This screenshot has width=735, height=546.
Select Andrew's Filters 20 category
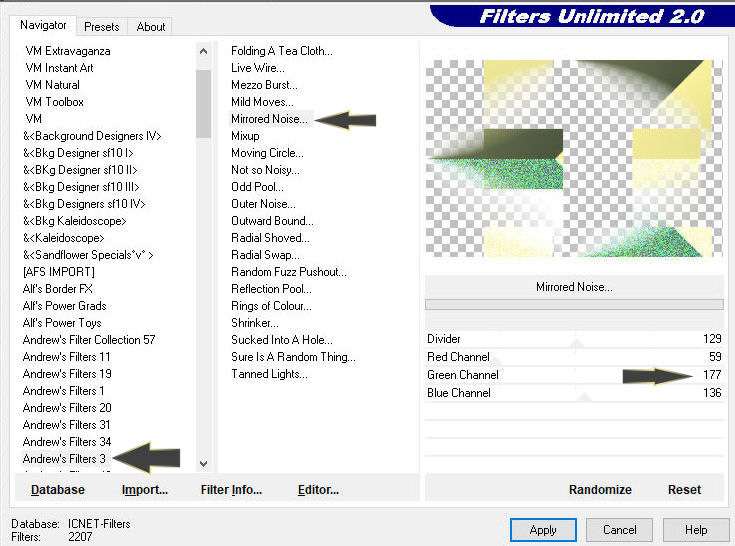coord(67,408)
